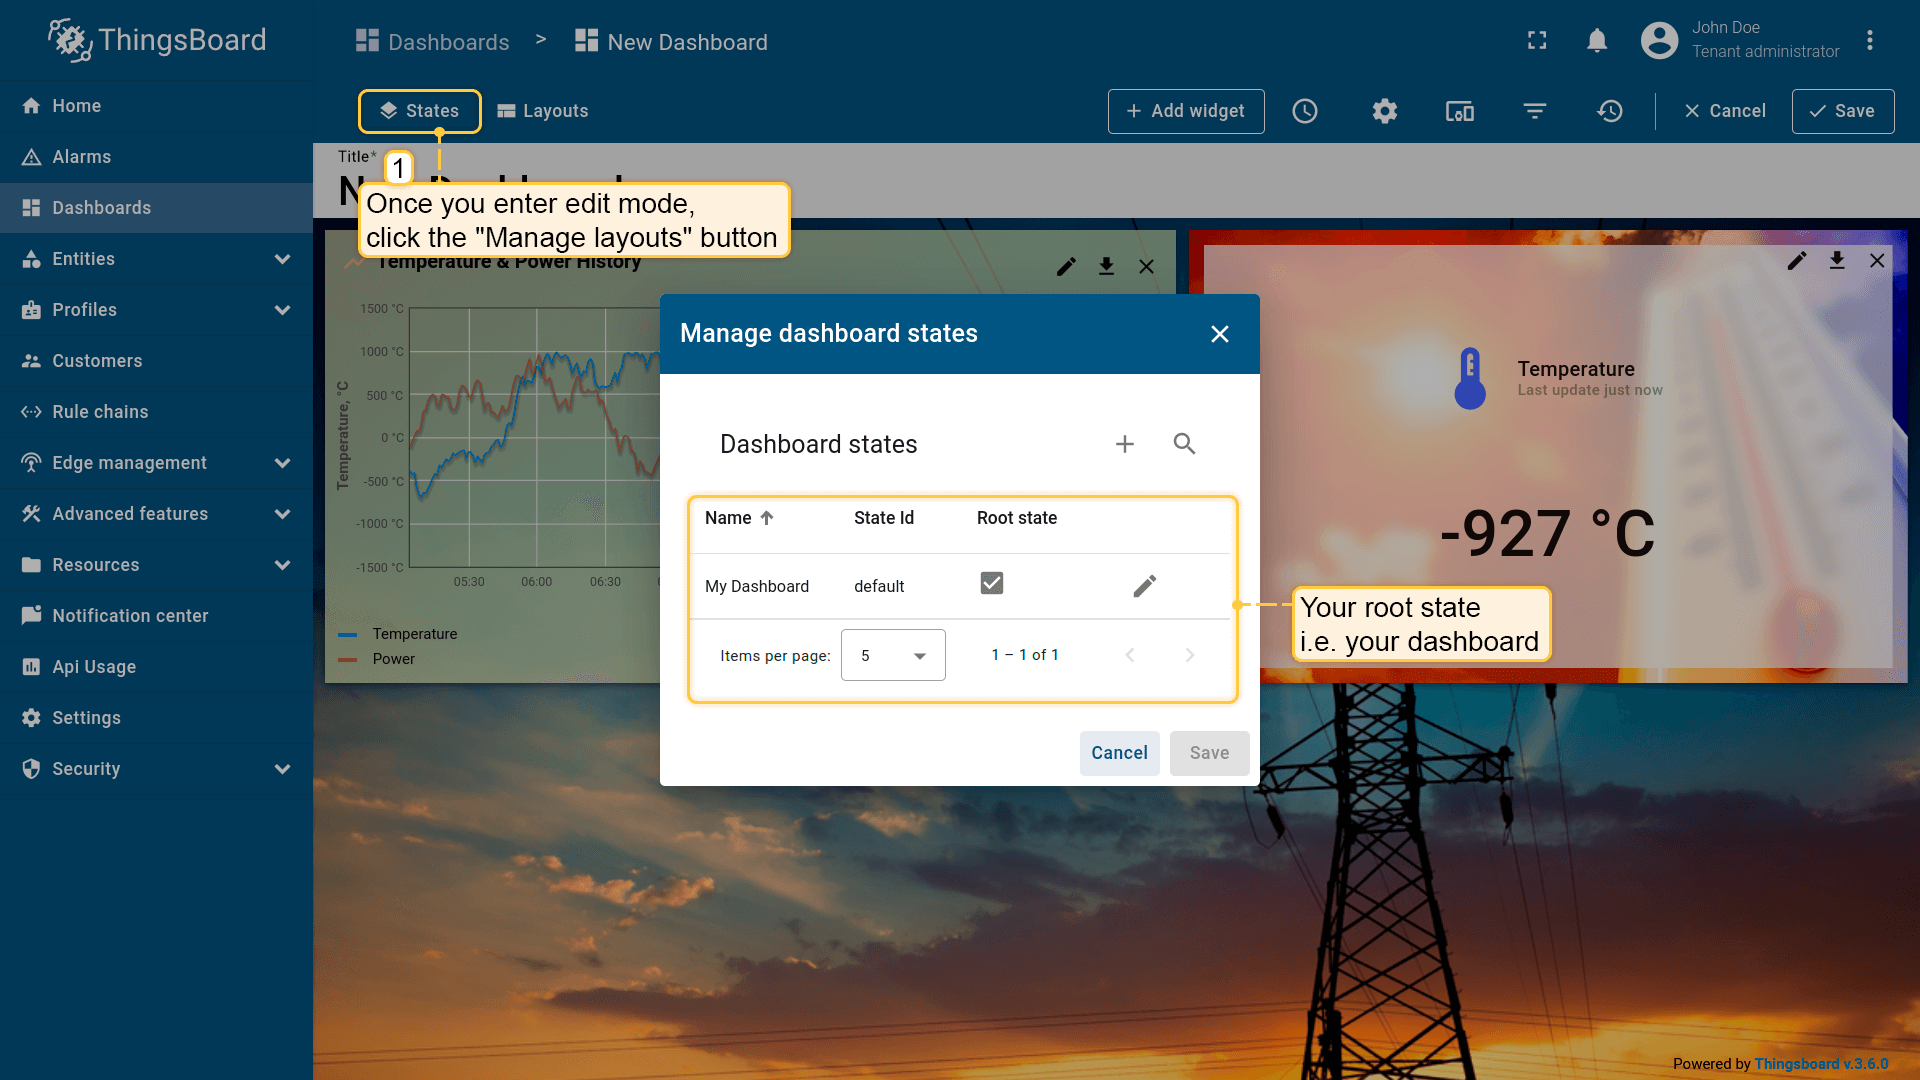The image size is (1920, 1080).
Task: Open Alarms in sidebar
Action: pyautogui.click(x=156, y=157)
